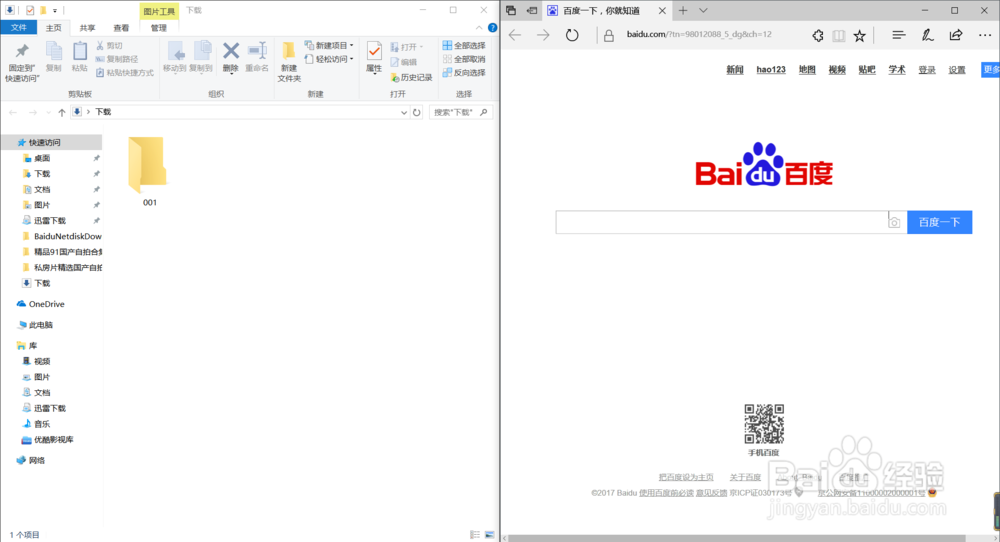Click the 登录 login link on Baidu
This screenshot has height=542, width=1000.
pos(927,70)
